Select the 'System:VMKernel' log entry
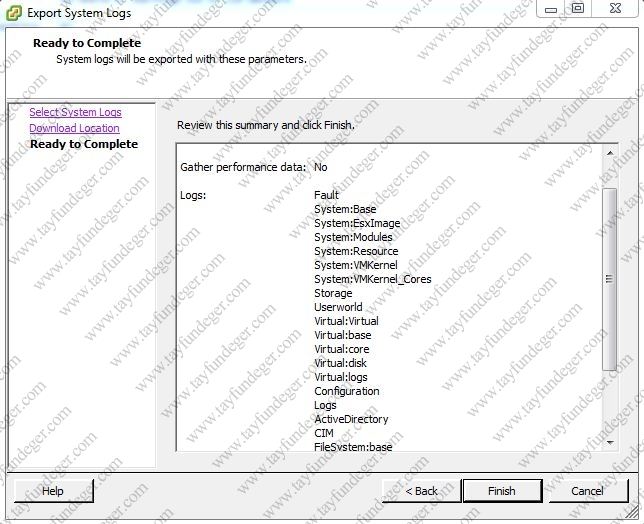The height and width of the screenshot is (524, 644). coord(356,265)
